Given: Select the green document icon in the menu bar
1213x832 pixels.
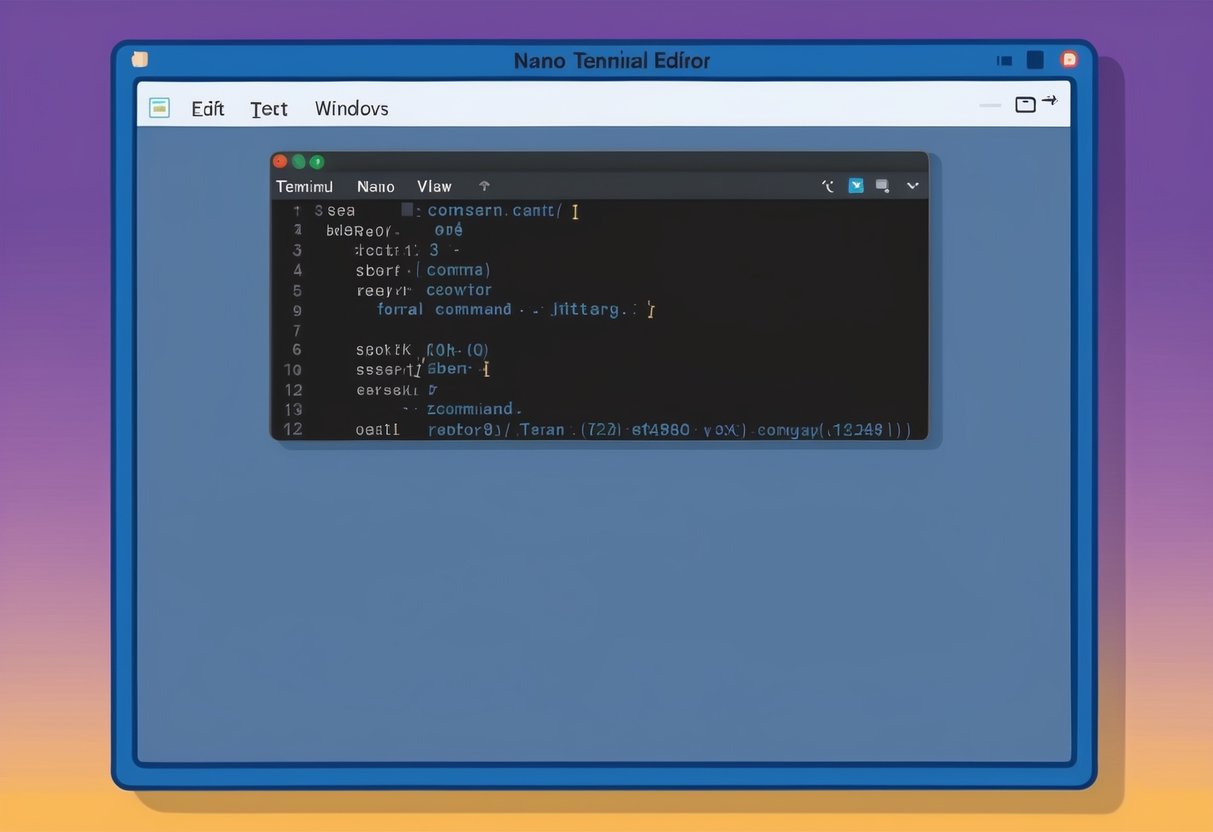Looking at the screenshot, I should (x=159, y=106).
